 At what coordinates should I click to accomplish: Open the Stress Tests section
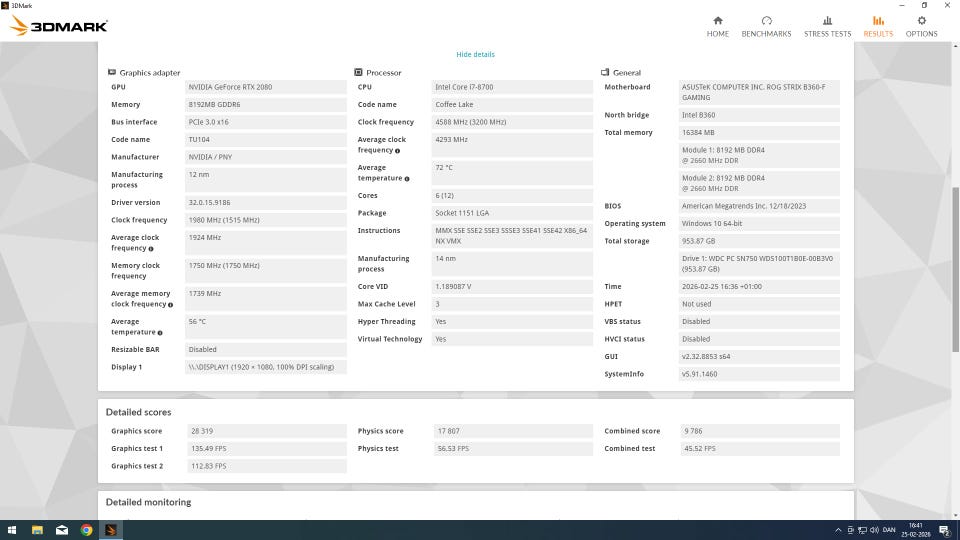point(827,26)
